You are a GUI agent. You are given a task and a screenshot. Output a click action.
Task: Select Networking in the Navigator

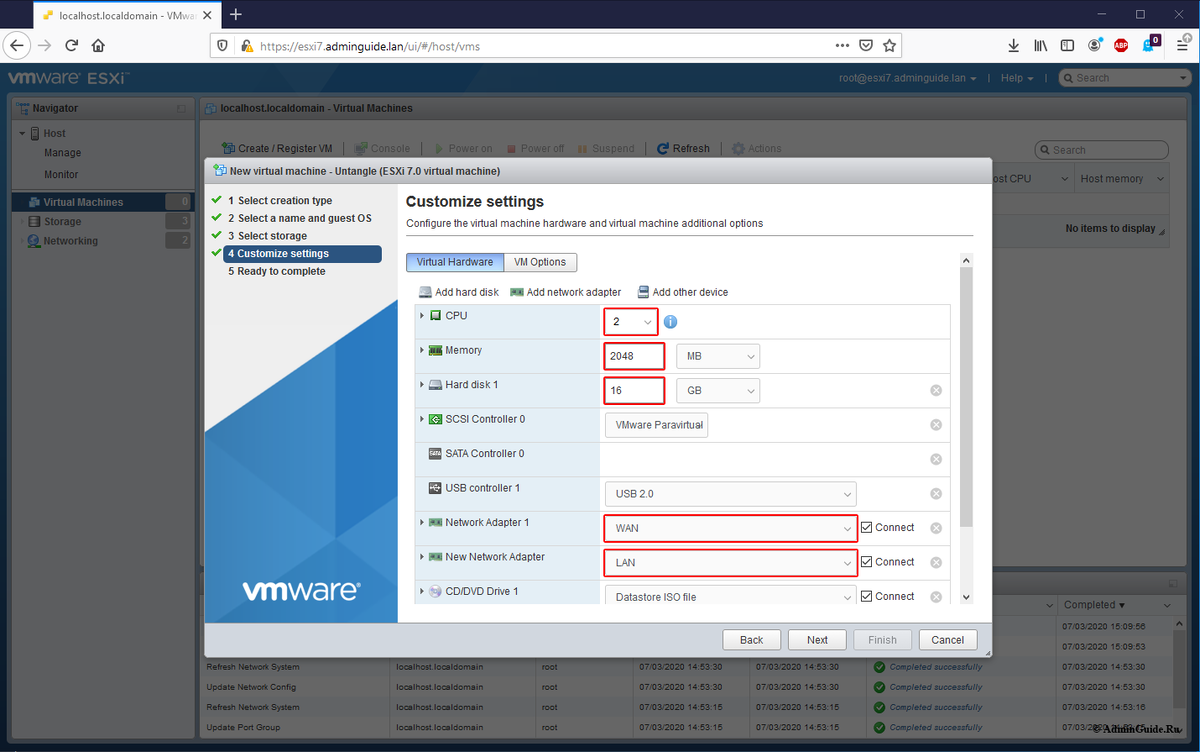click(x=70, y=241)
